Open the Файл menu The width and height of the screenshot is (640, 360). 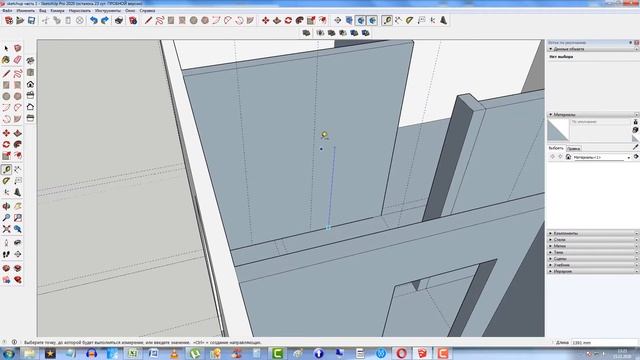click(x=7, y=11)
